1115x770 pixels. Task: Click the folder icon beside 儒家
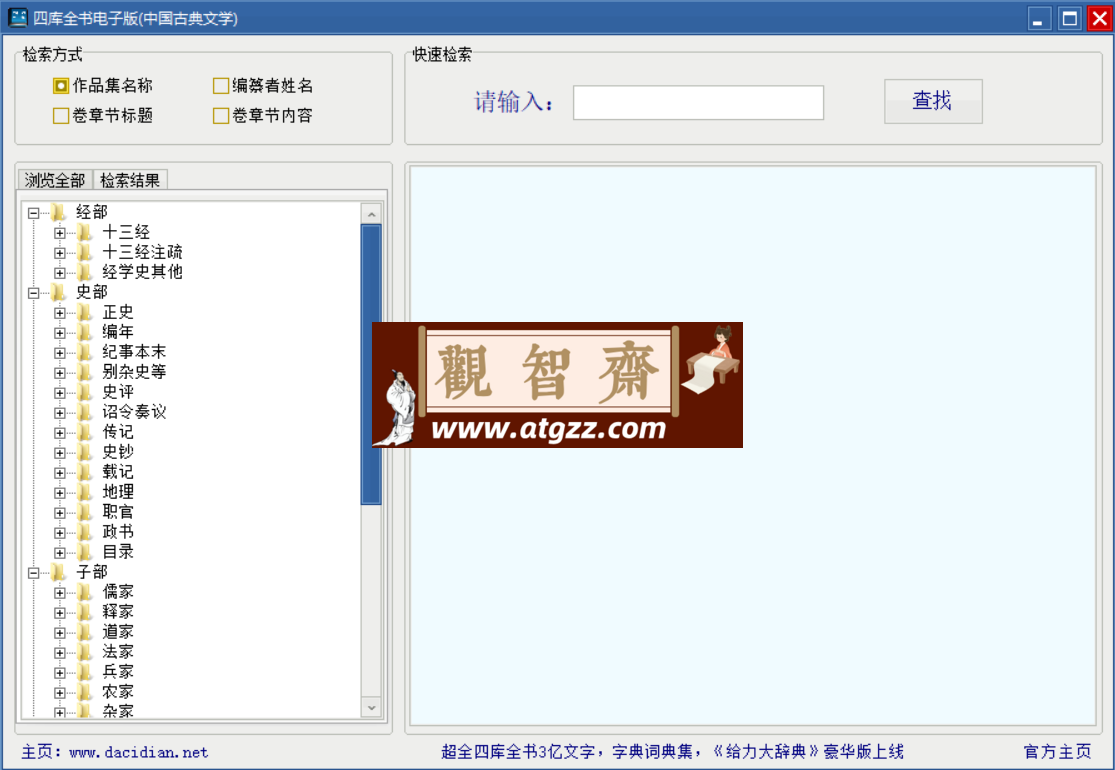(85, 592)
